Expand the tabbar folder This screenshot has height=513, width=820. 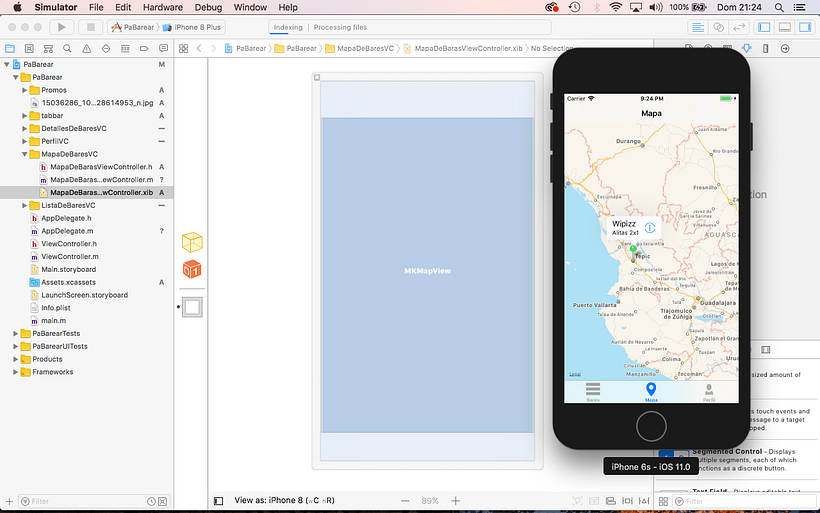click(x=25, y=116)
